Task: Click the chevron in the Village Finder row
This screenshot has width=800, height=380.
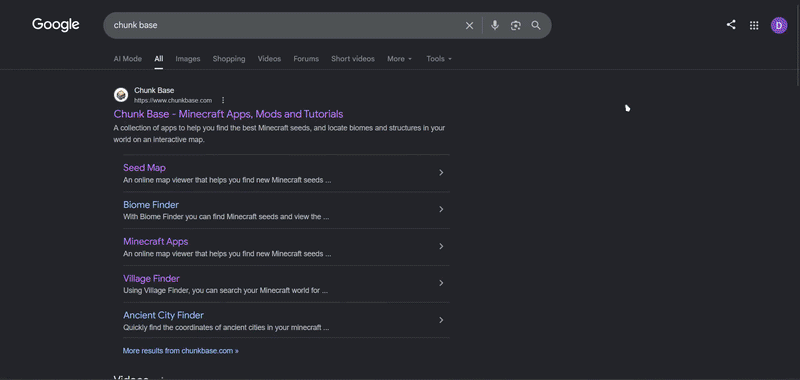Action: click(x=441, y=283)
